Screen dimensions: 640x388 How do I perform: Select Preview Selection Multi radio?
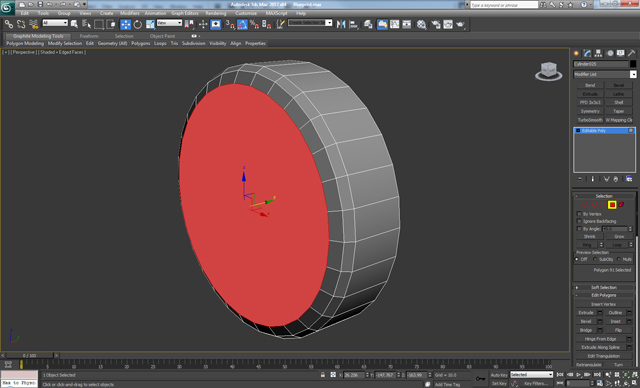pyautogui.click(x=618, y=259)
